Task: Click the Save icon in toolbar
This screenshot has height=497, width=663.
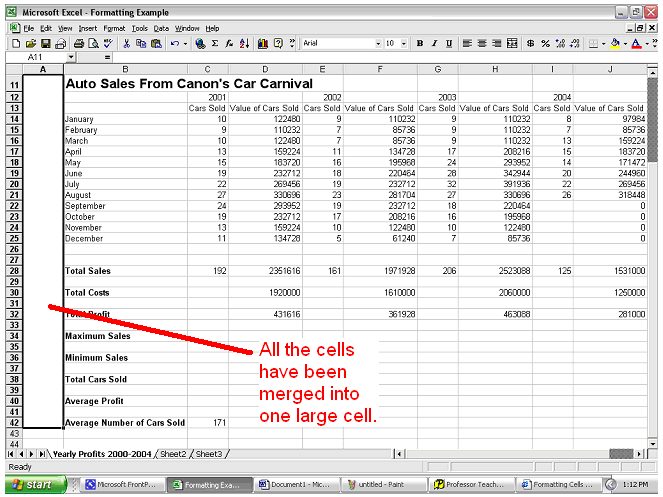Action: click(x=46, y=44)
